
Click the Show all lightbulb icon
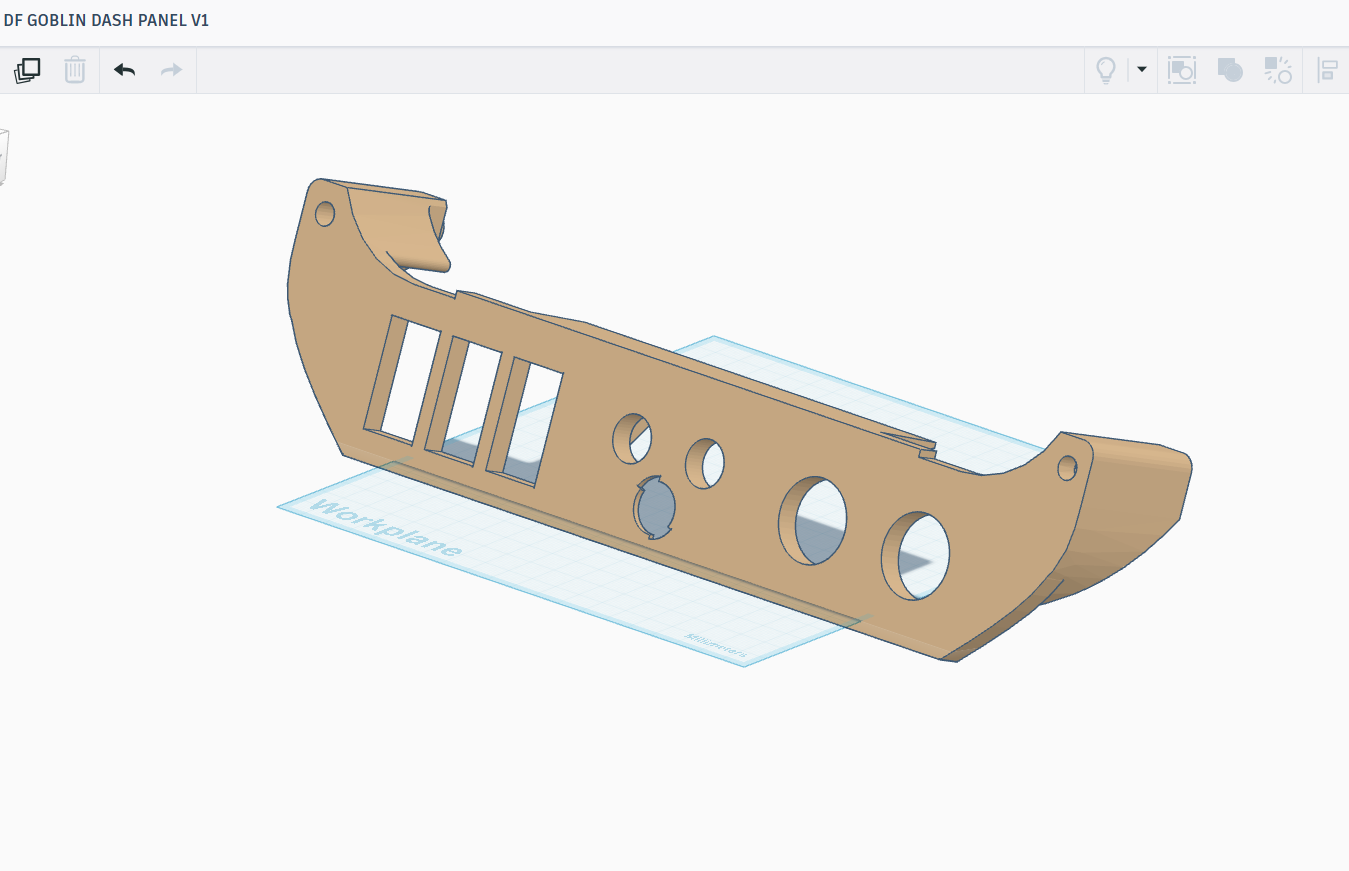[1106, 70]
